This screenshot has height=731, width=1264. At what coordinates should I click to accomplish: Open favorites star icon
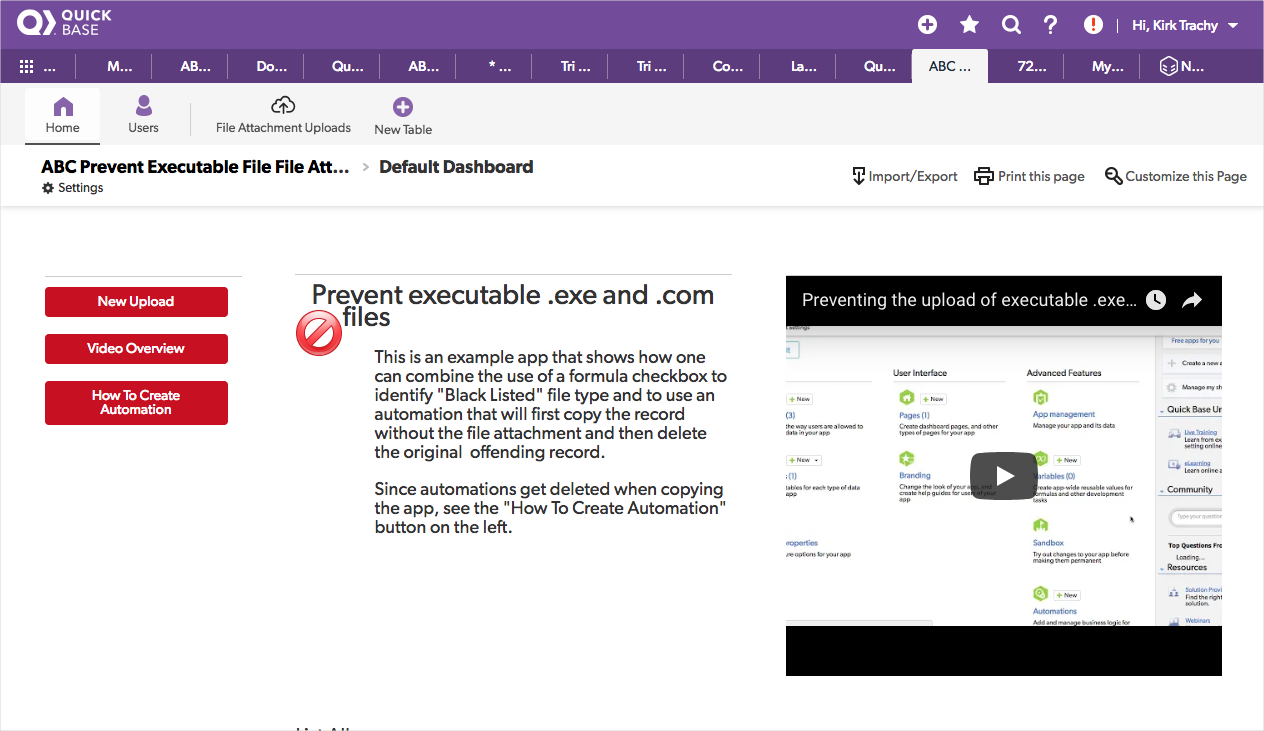pyautogui.click(x=969, y=25)
